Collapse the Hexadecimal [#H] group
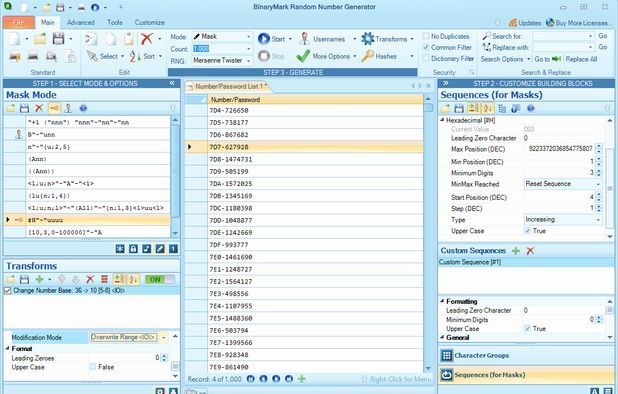 point(442,120)
